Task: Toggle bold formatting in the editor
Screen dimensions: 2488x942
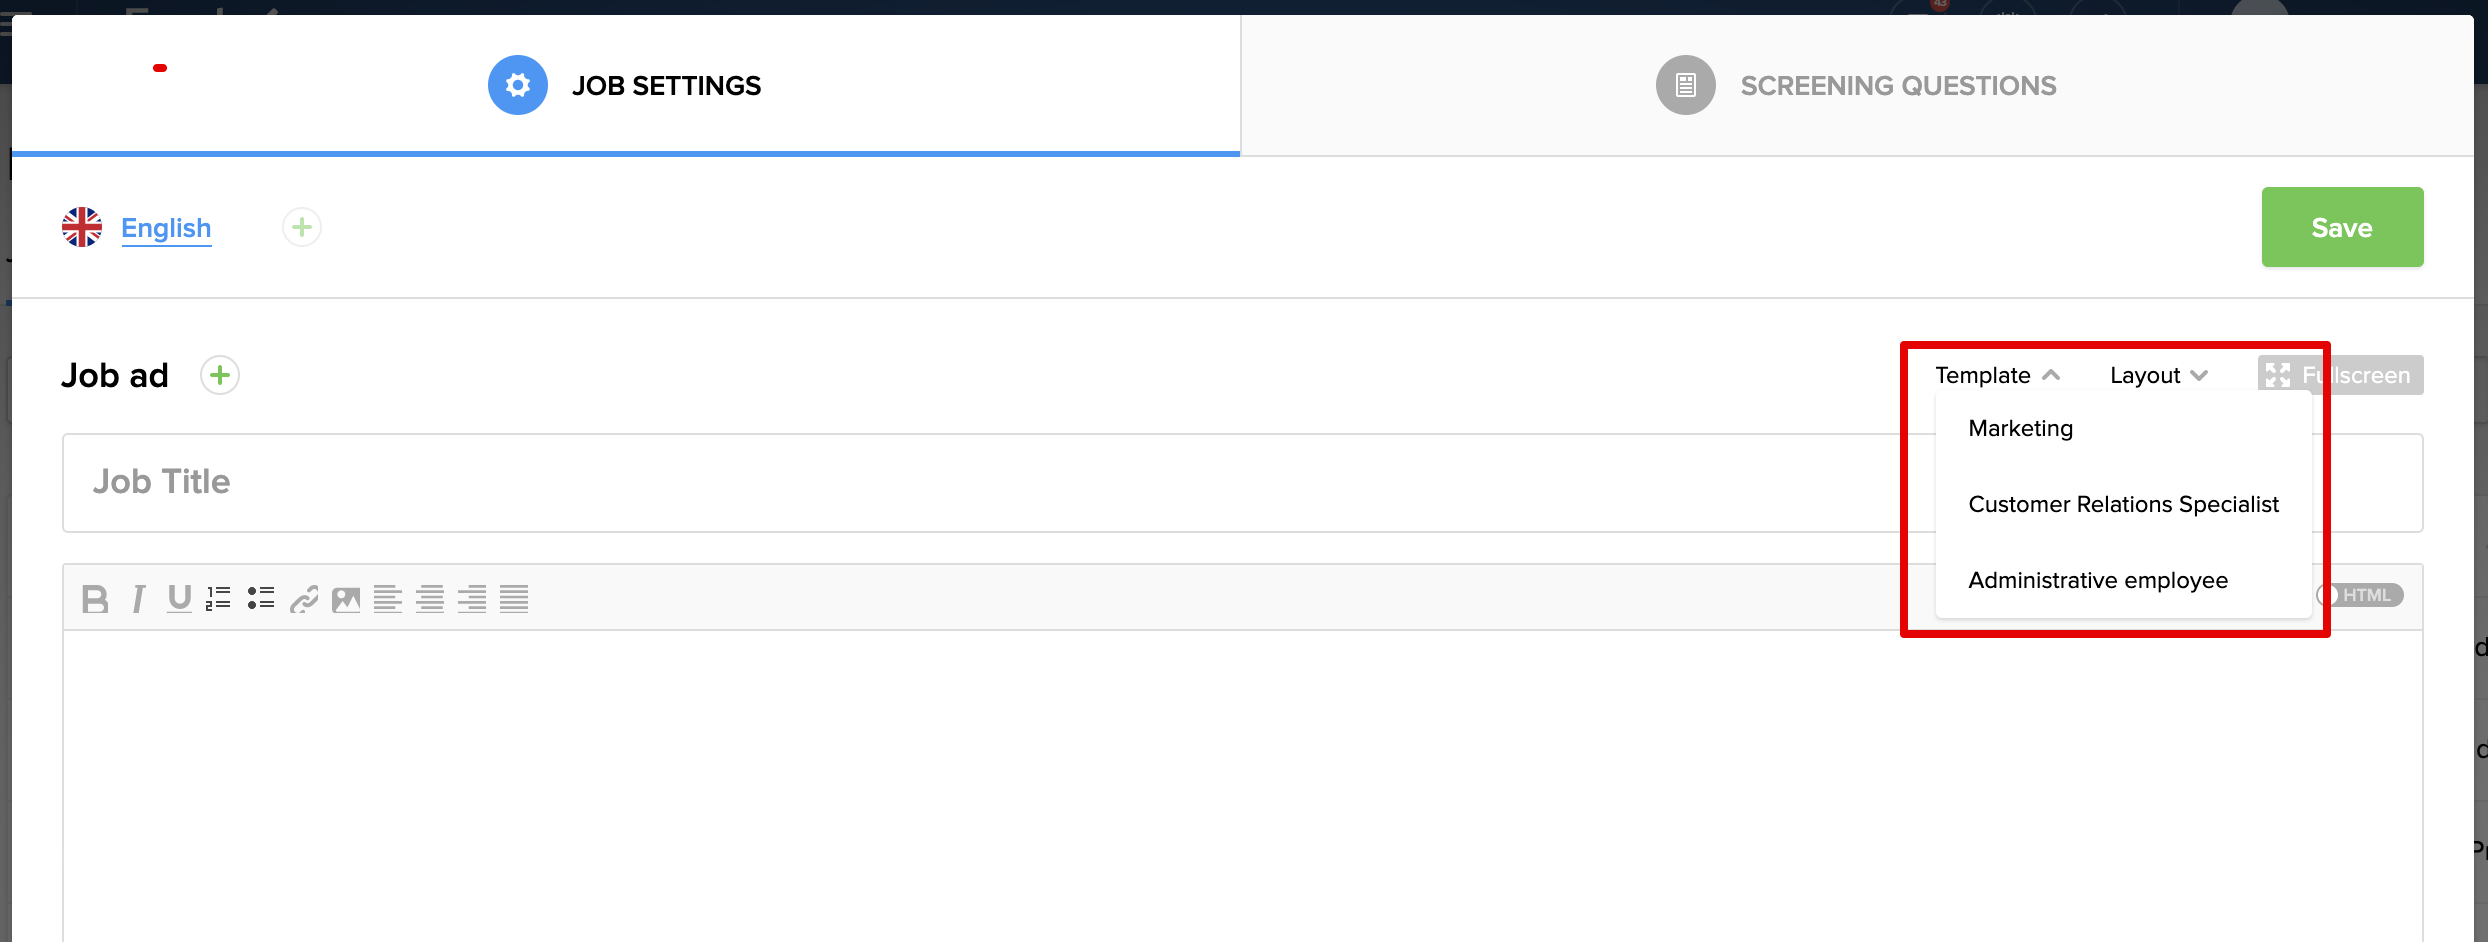Action: (x=95, y=599)
